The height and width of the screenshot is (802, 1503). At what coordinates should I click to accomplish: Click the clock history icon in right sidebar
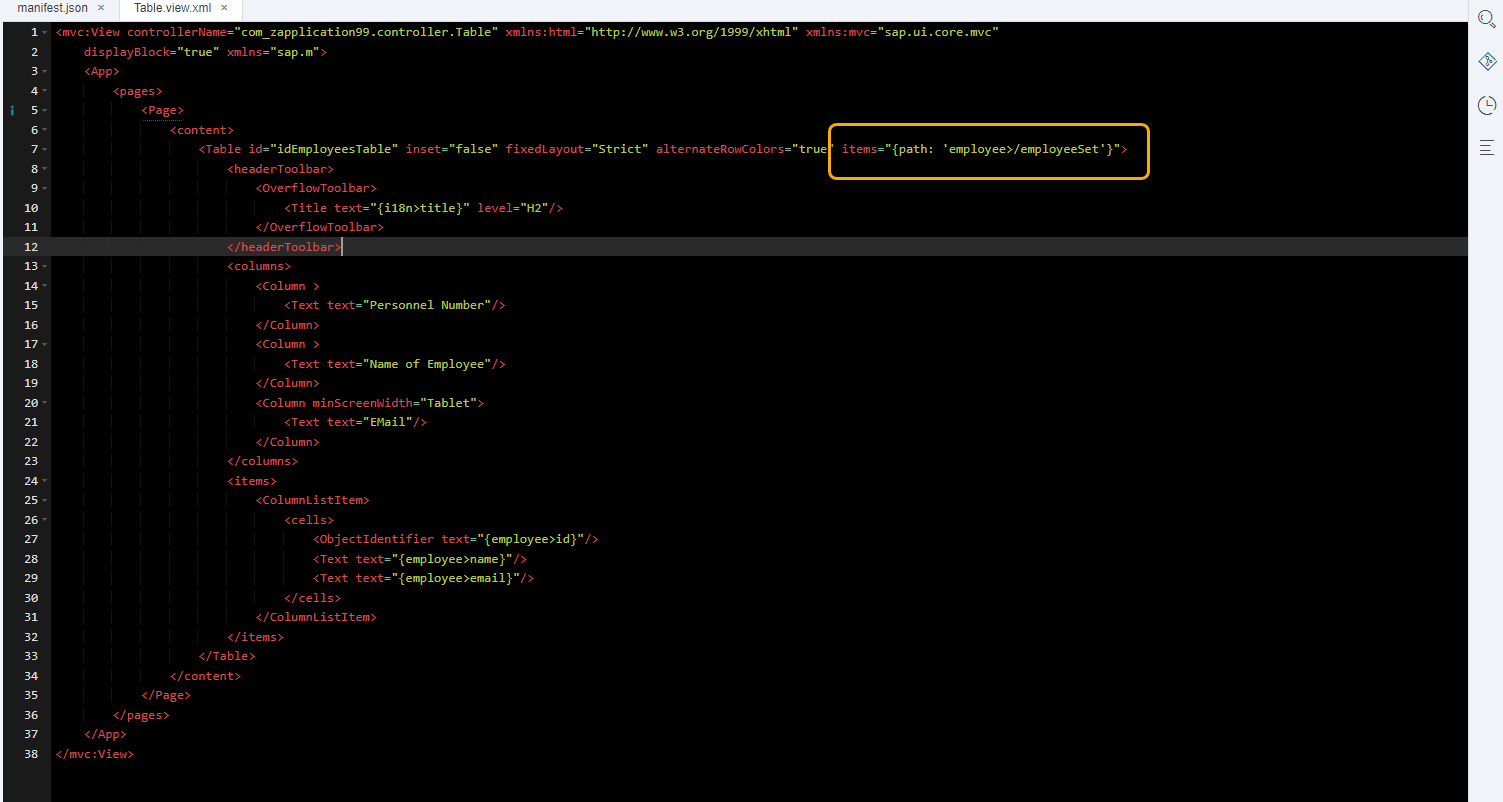[1487, 104]
